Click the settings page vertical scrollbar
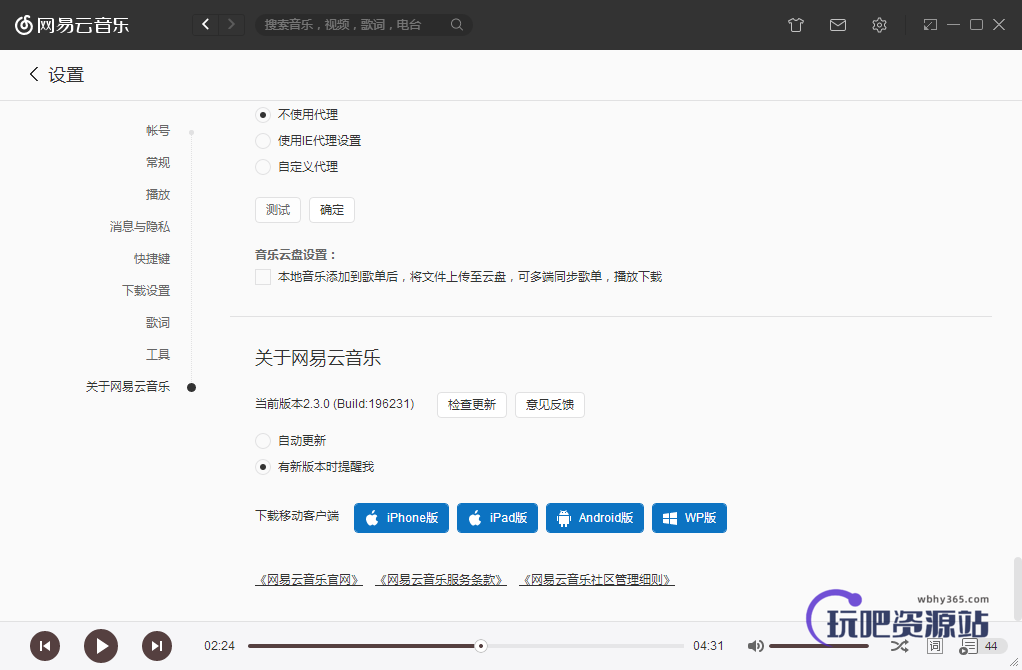 1017,589
